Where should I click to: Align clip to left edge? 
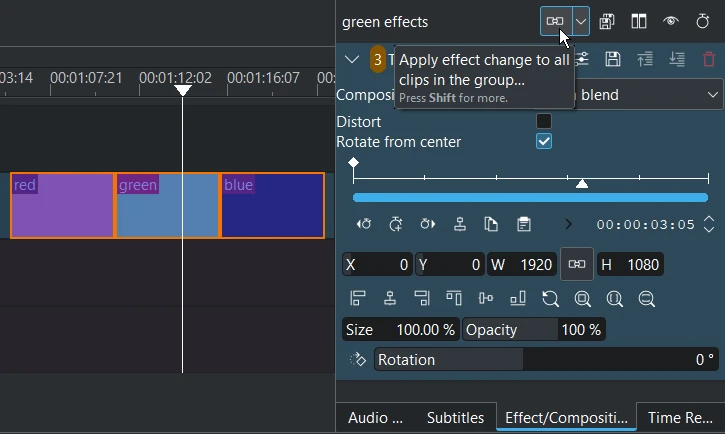(x=358, y=299)
